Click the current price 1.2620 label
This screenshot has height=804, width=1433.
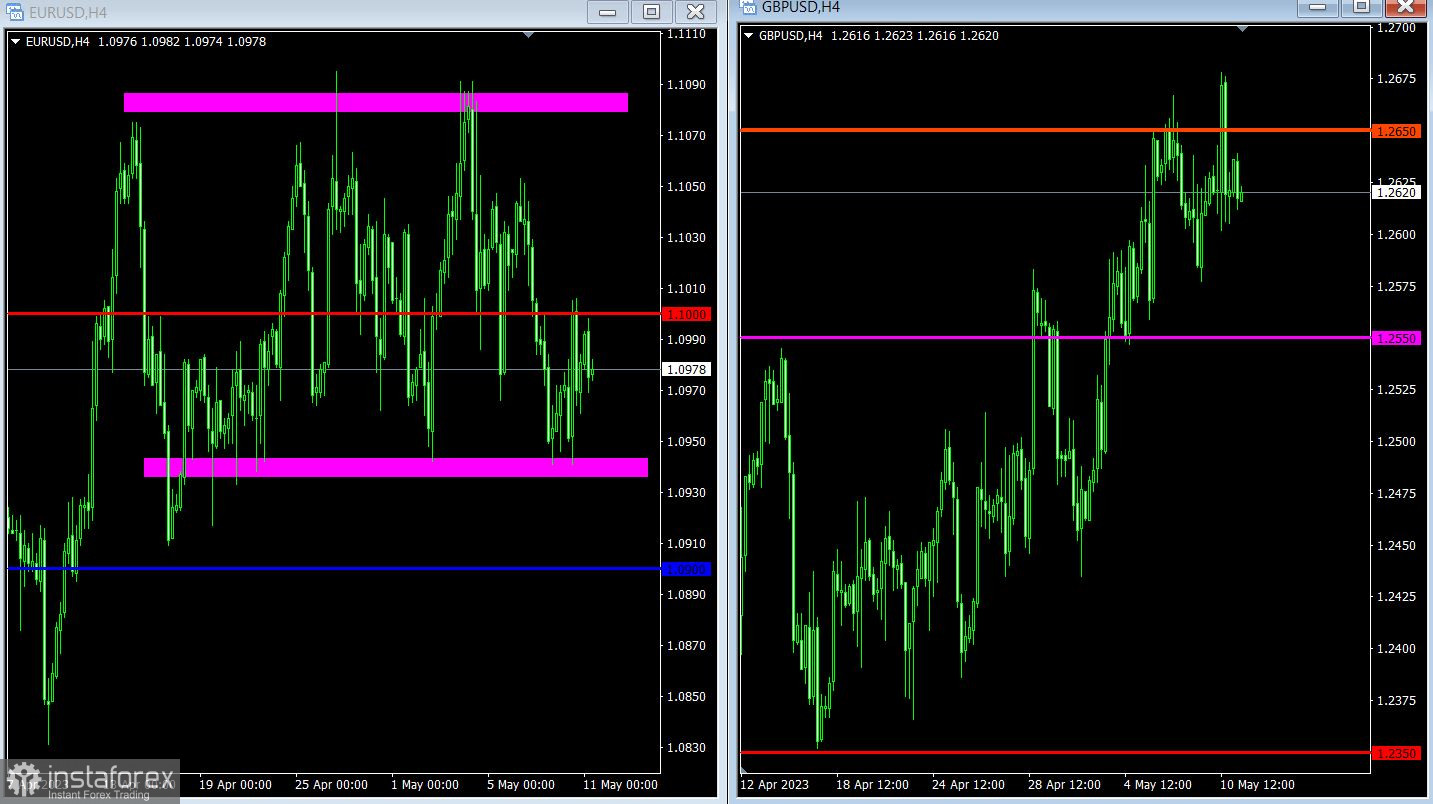click(1396, 192)
